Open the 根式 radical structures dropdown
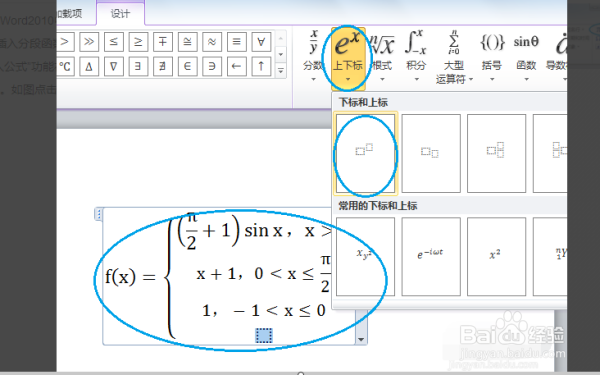The image size is (600, 375). [382, 56]
